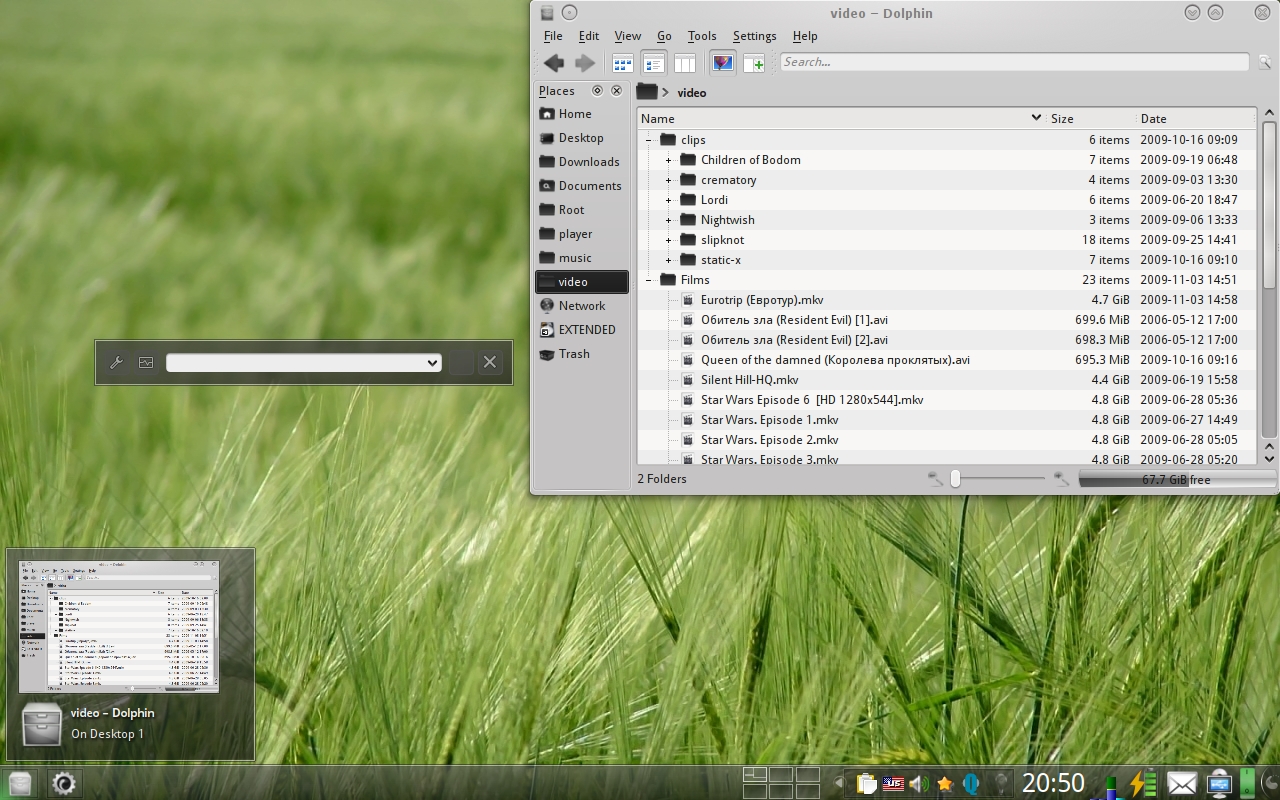The height and width of the screenshot is (800, 1280).
Task: Collapse the clips folder tree
Action: (649, 140)
